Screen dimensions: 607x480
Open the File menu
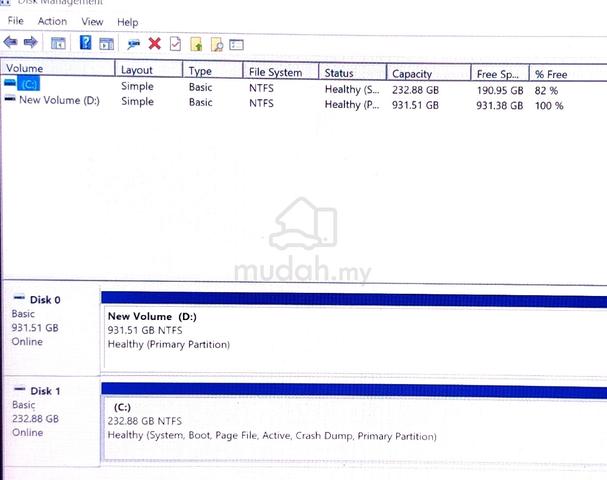tap(15, 21)
